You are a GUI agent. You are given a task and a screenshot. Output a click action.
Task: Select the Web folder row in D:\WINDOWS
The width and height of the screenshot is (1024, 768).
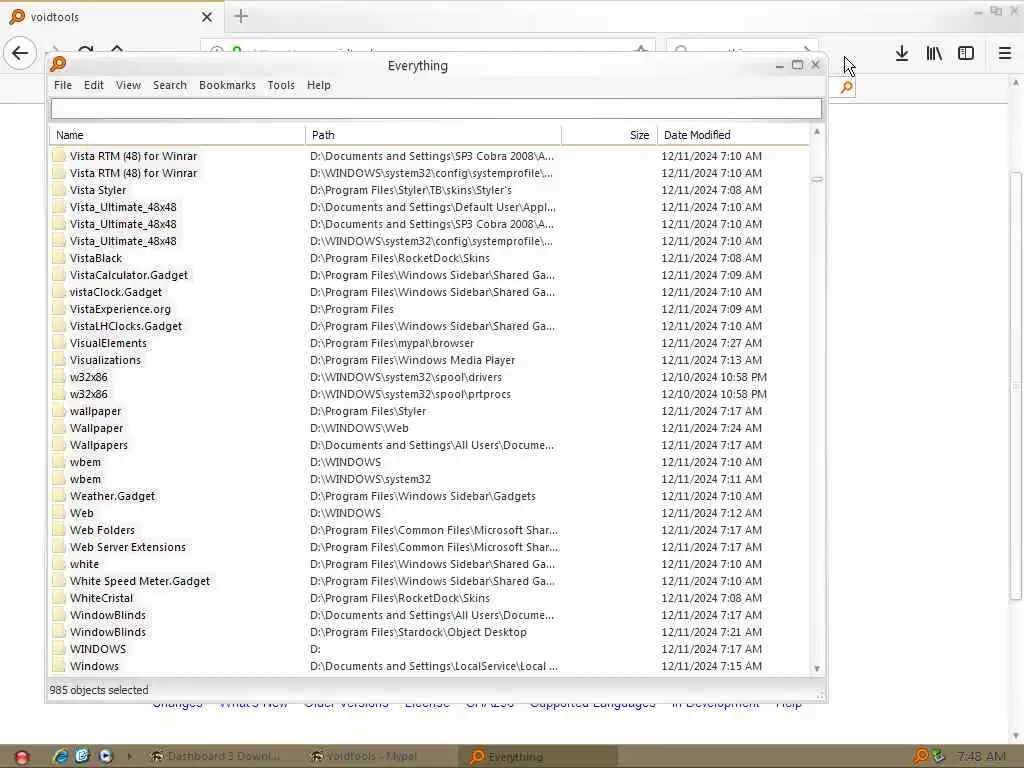click(x=430, y=513)
